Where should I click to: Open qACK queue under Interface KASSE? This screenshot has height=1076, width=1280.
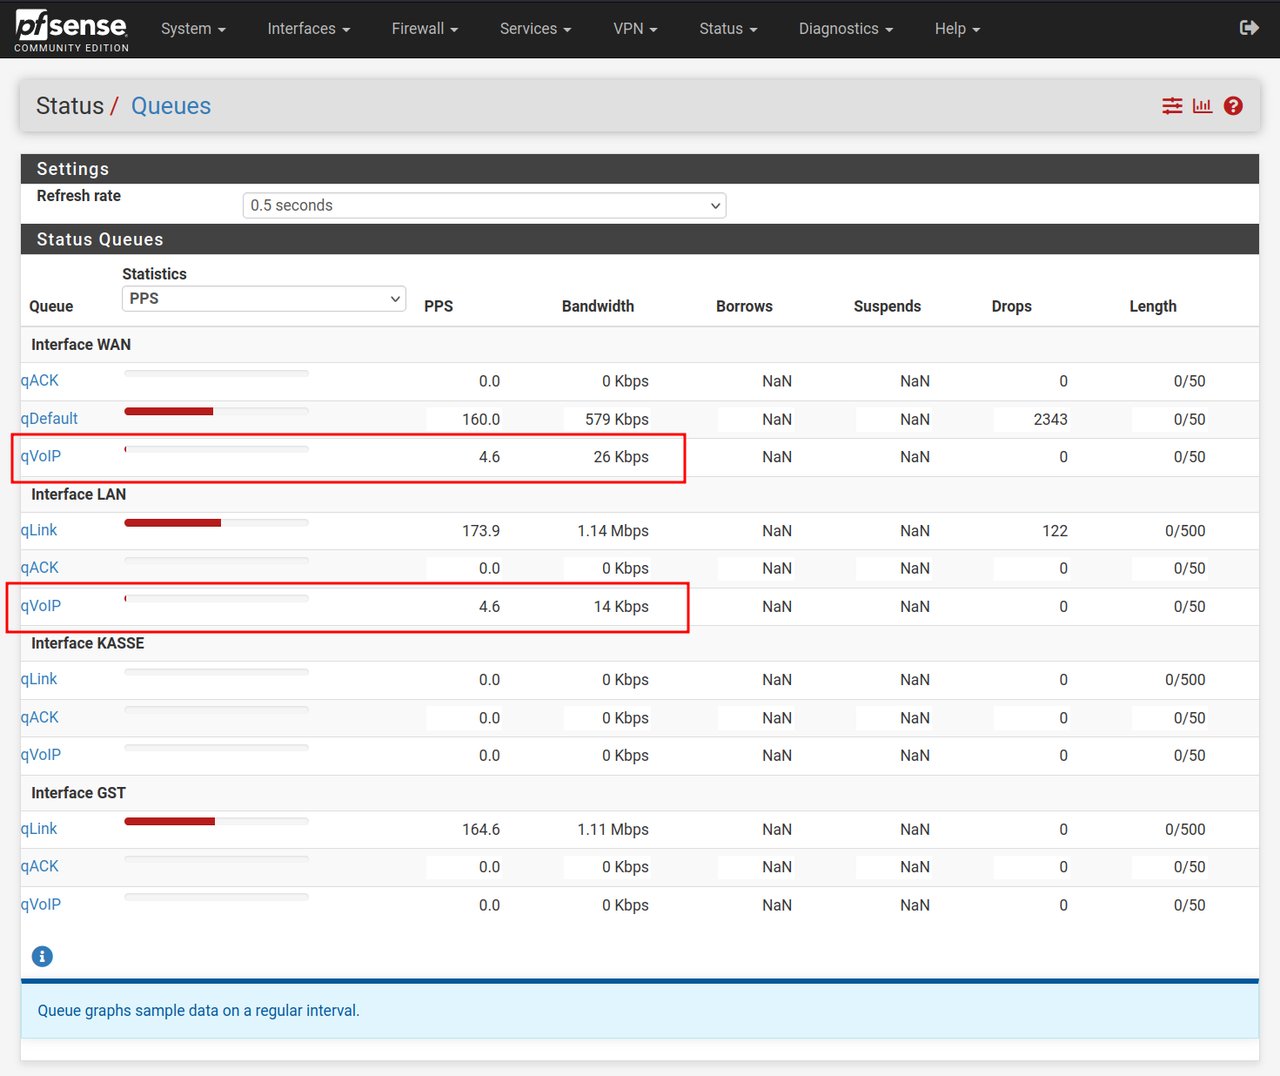[x=40, y=717]
